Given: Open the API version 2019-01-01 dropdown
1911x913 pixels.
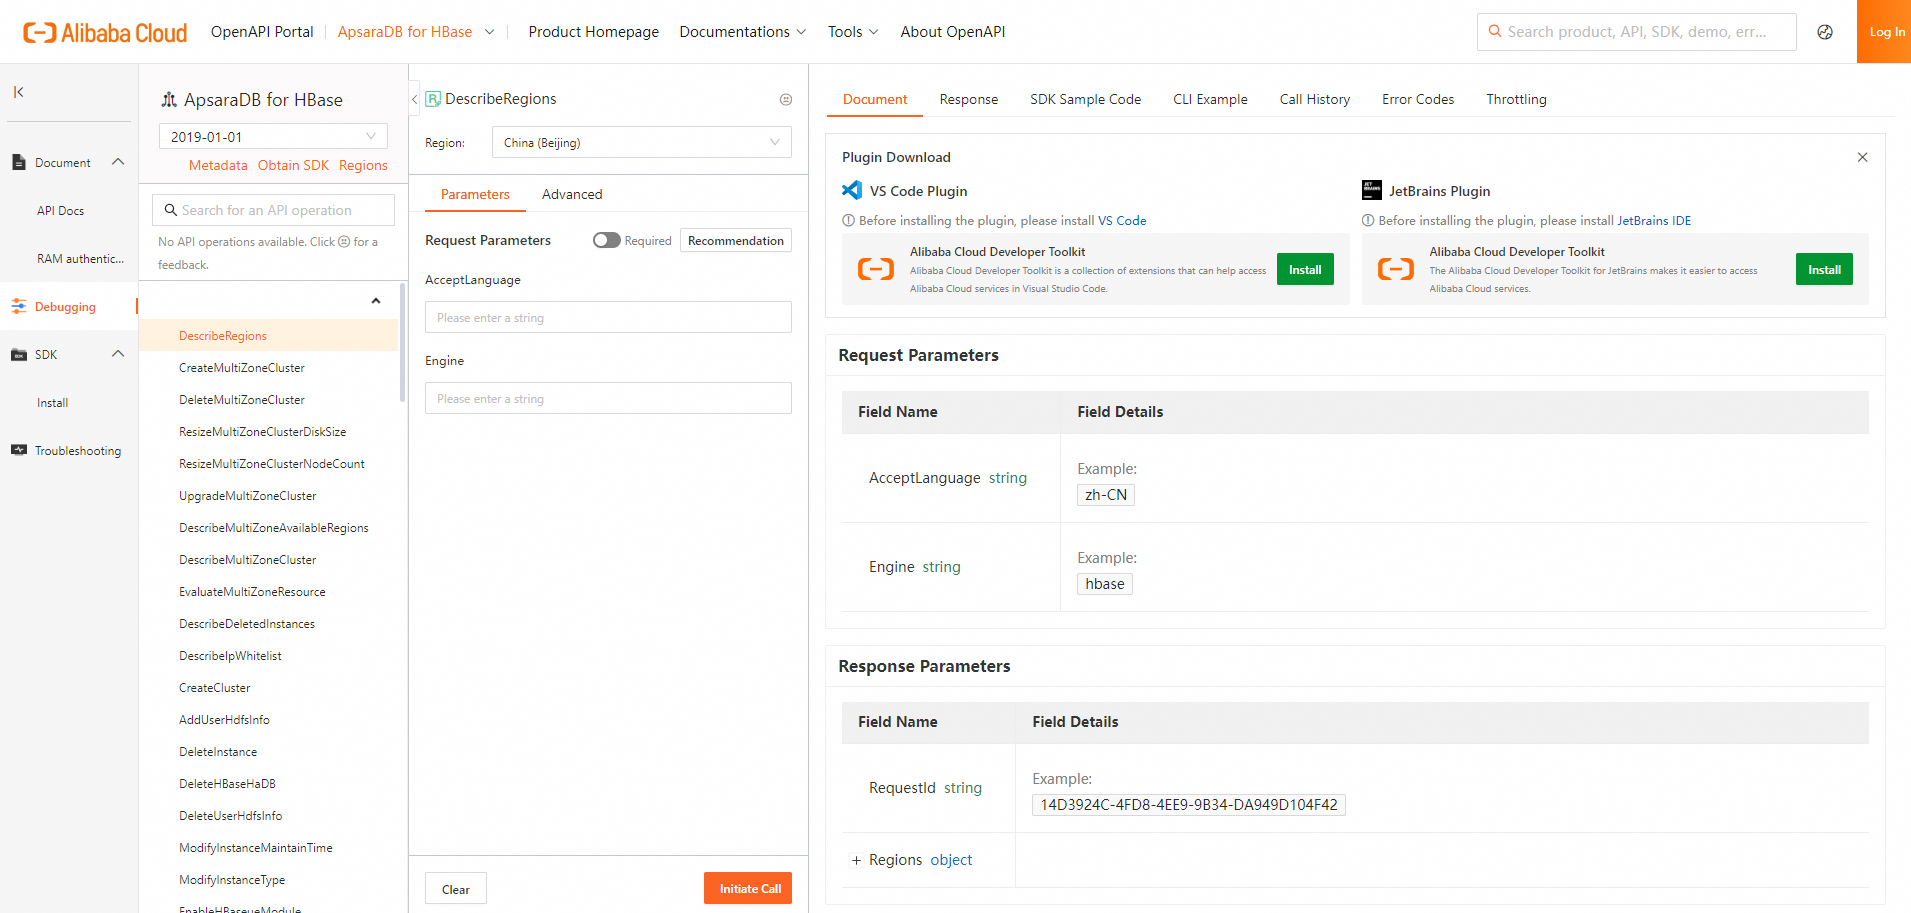Looking at the screenshot, I should click(273, 137).
